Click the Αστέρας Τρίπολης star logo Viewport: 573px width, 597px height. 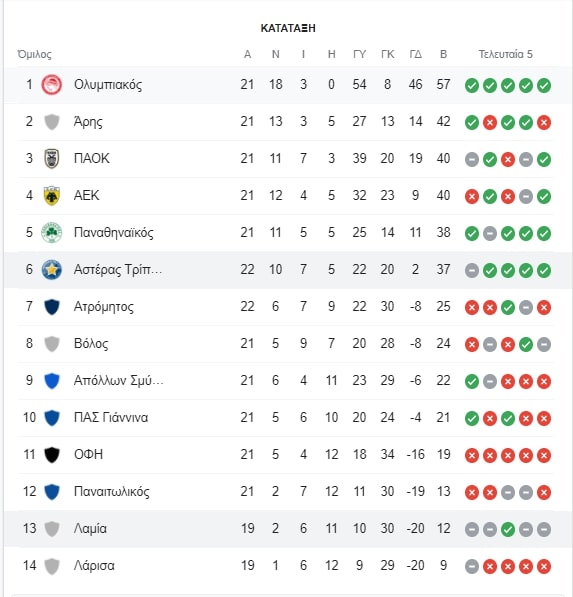(52, 270)
